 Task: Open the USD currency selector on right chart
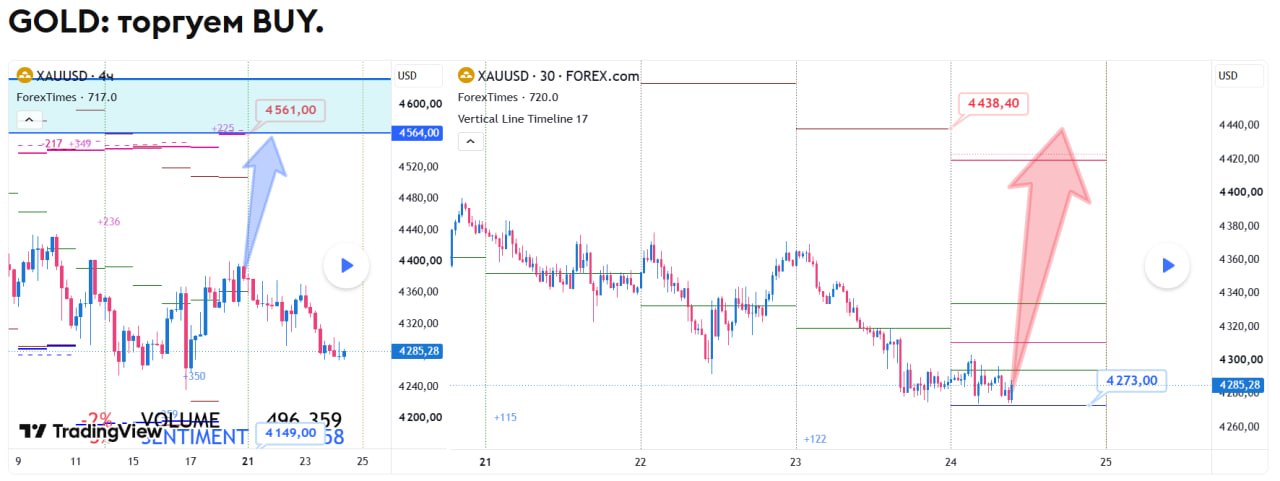tap(1228, 75)
